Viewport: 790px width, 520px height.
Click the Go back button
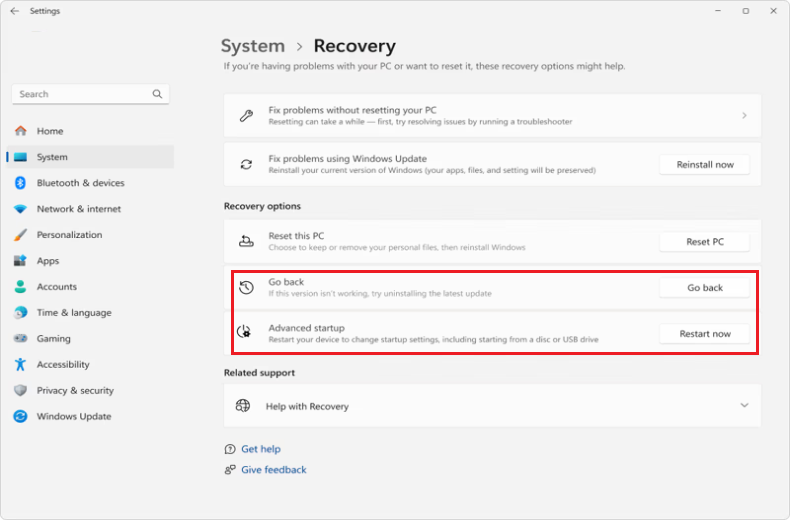coord(704,288)
